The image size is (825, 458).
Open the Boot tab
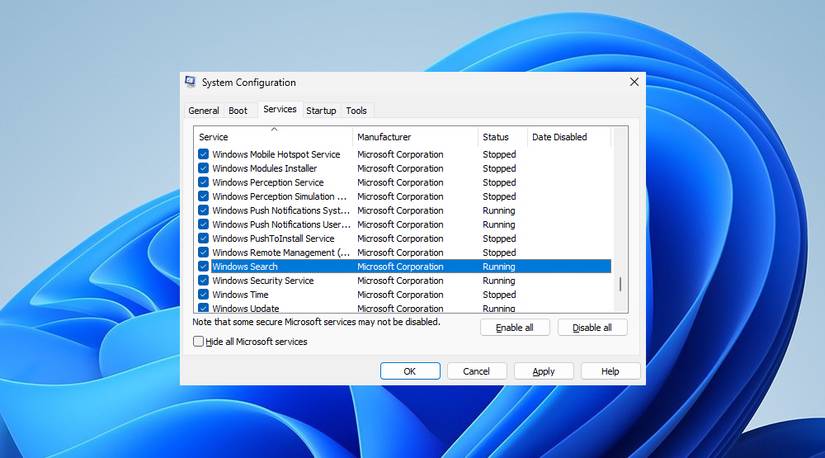tap(238, 111)
